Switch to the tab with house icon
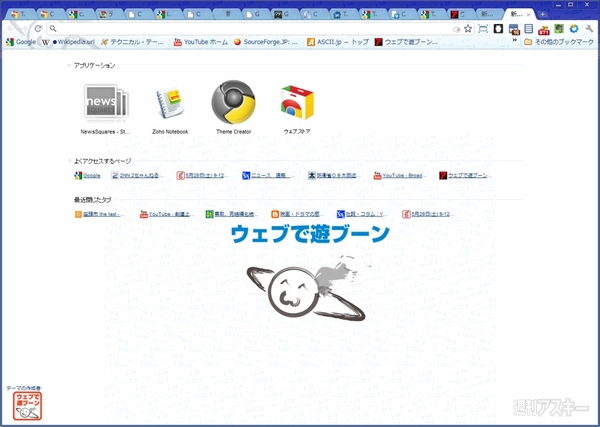This screenshot has height=427, width=600. point(342,15)
